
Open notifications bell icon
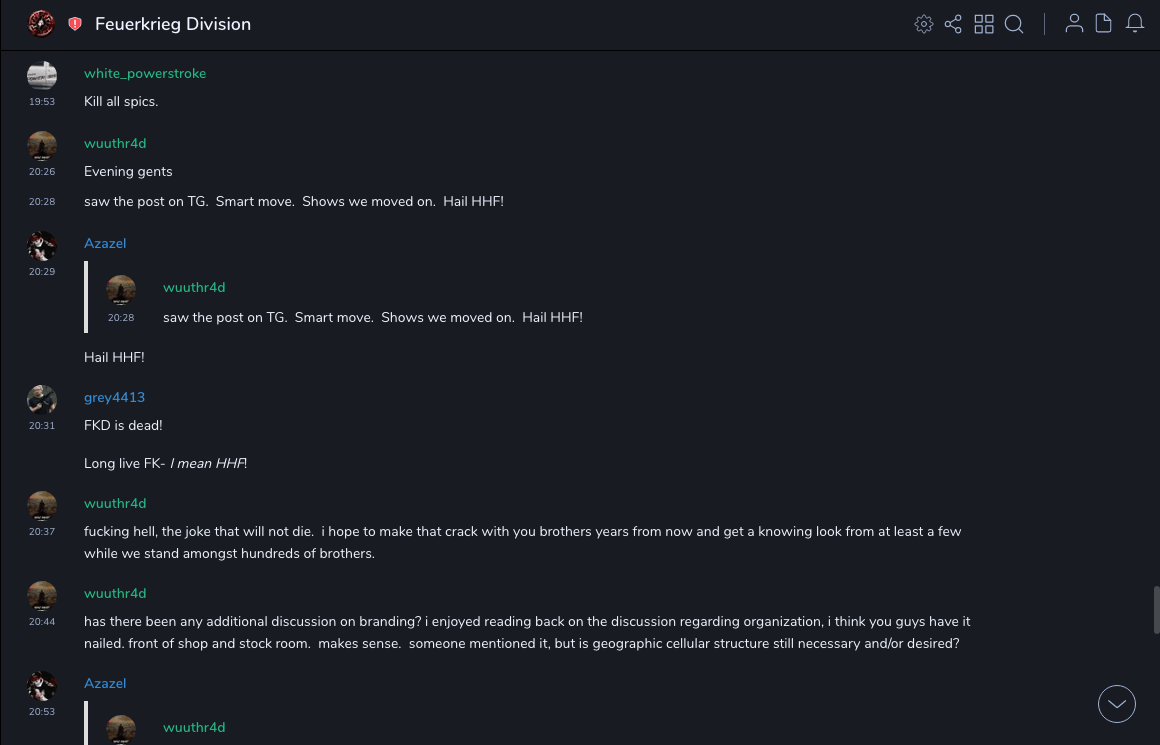pos(1135,24)
